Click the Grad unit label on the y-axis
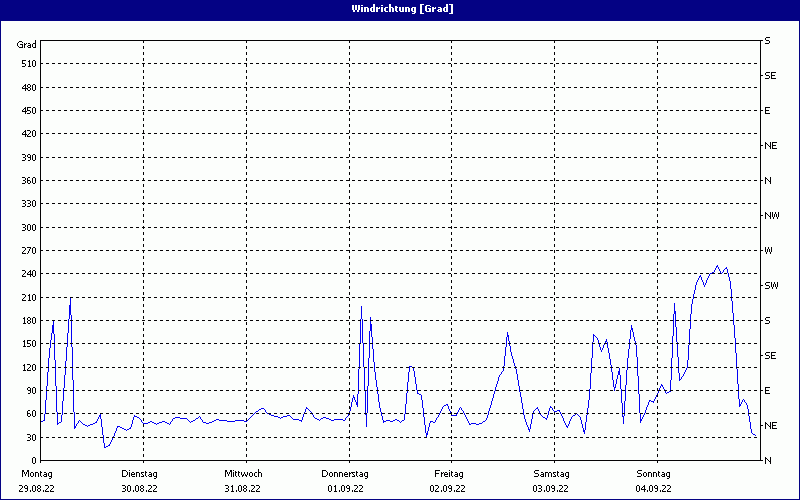800x500 pixels. (x=27, y=45)
